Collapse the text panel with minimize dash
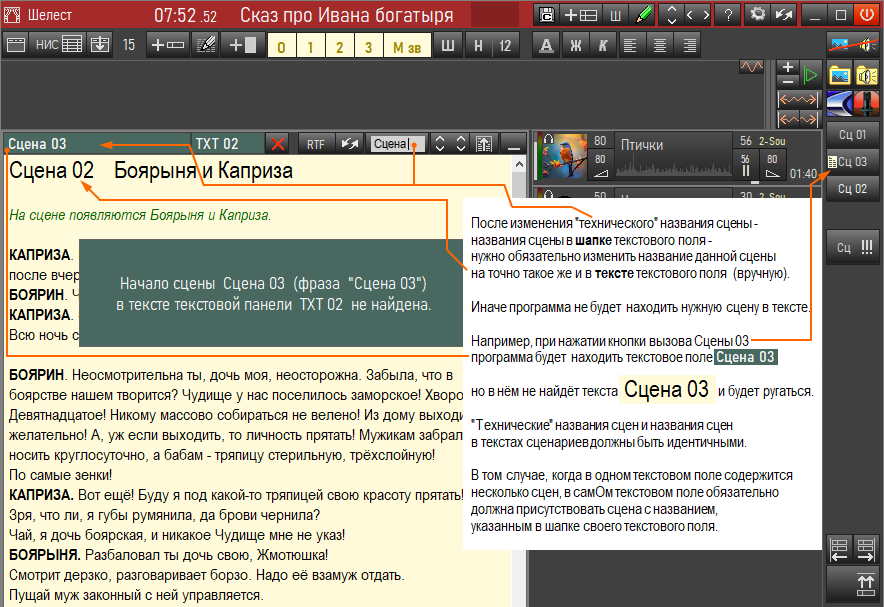The width and height of the screenshot is (884, 607). pos(513,144)
